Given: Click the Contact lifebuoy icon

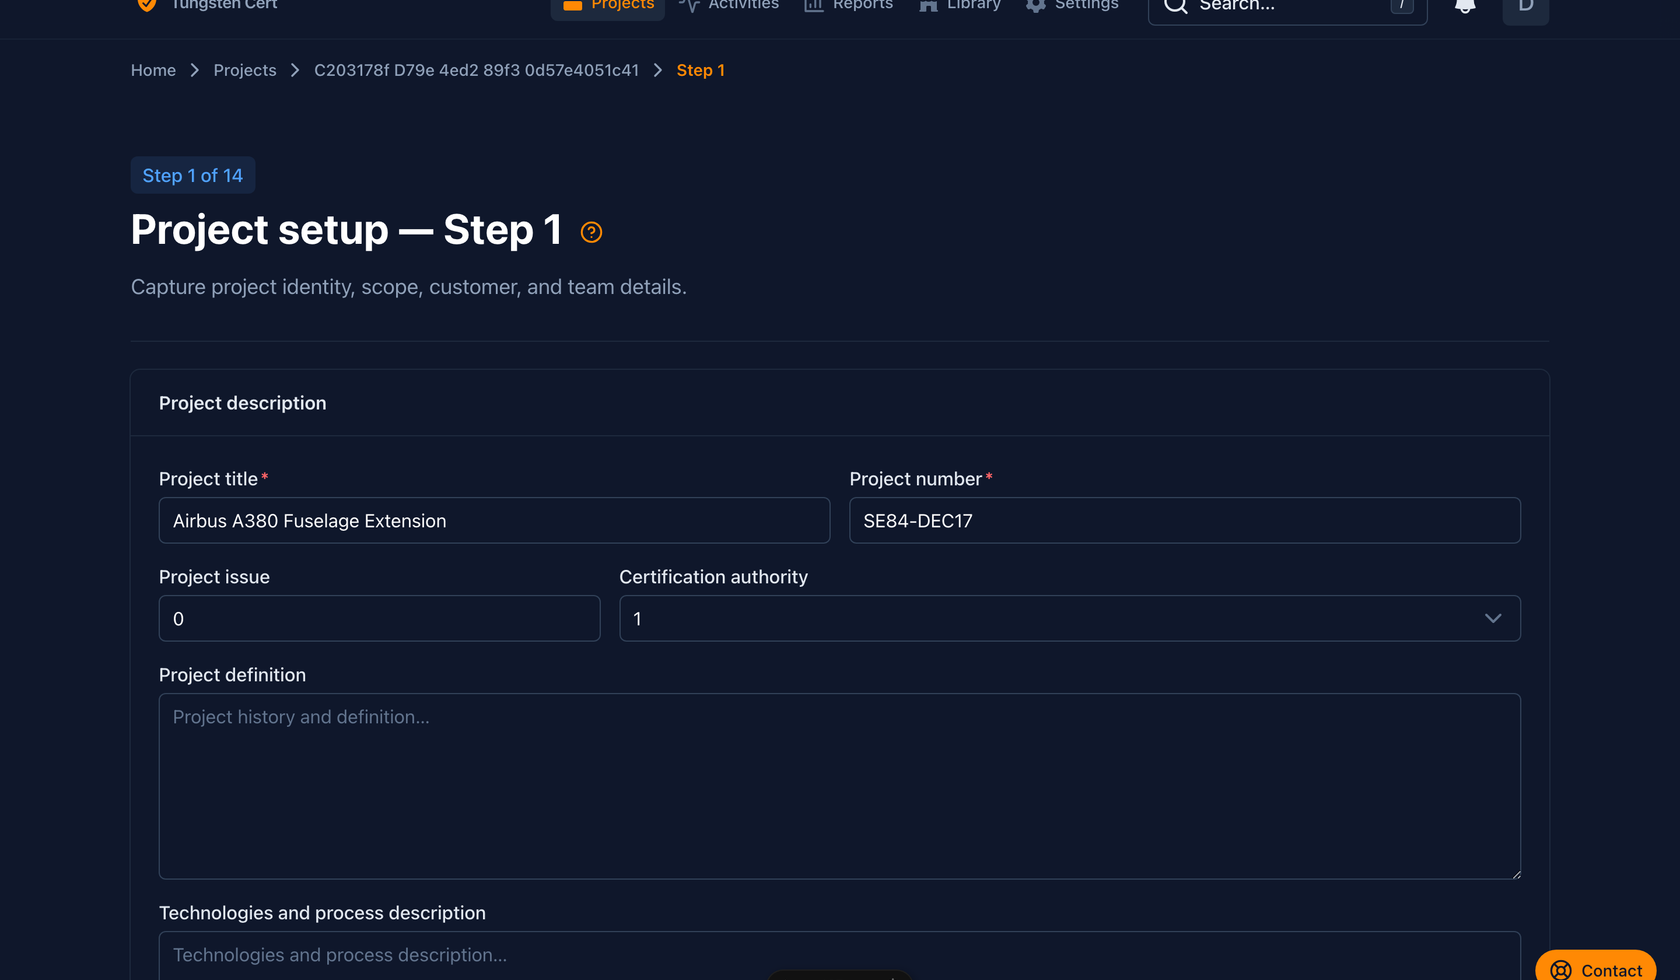Looking at the screenshot, I should 1561,970.
